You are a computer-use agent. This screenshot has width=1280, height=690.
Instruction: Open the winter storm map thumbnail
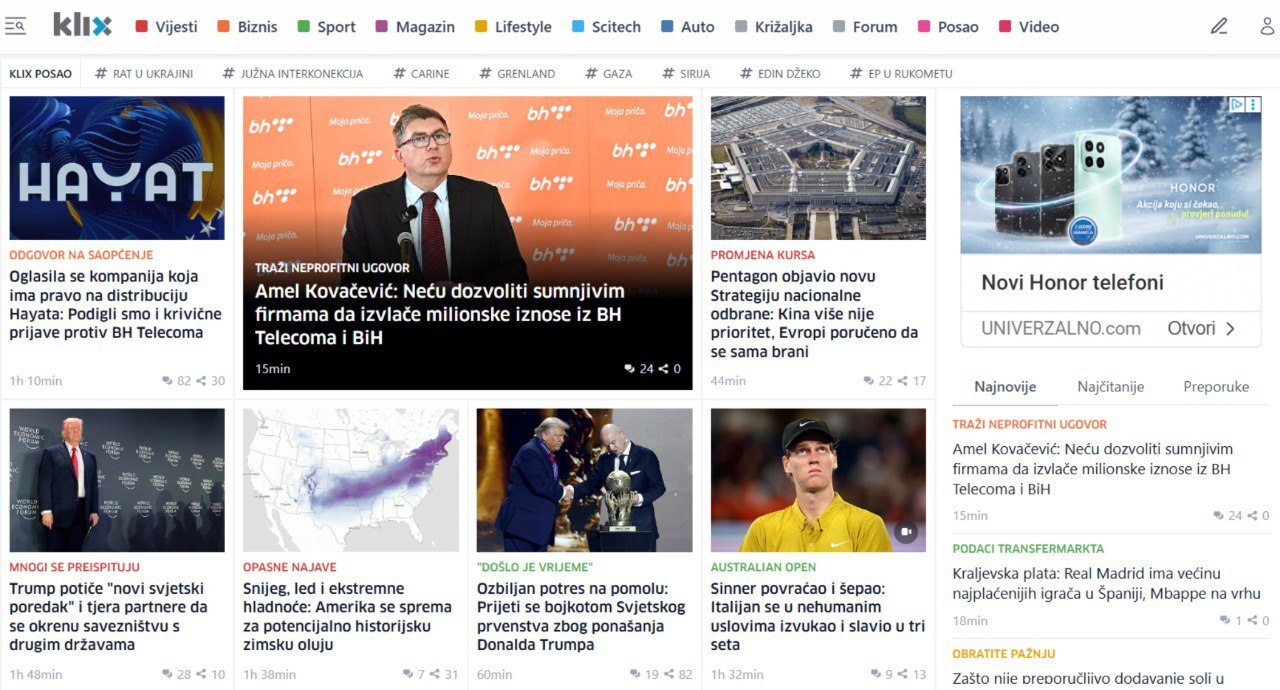pos(351,480)
